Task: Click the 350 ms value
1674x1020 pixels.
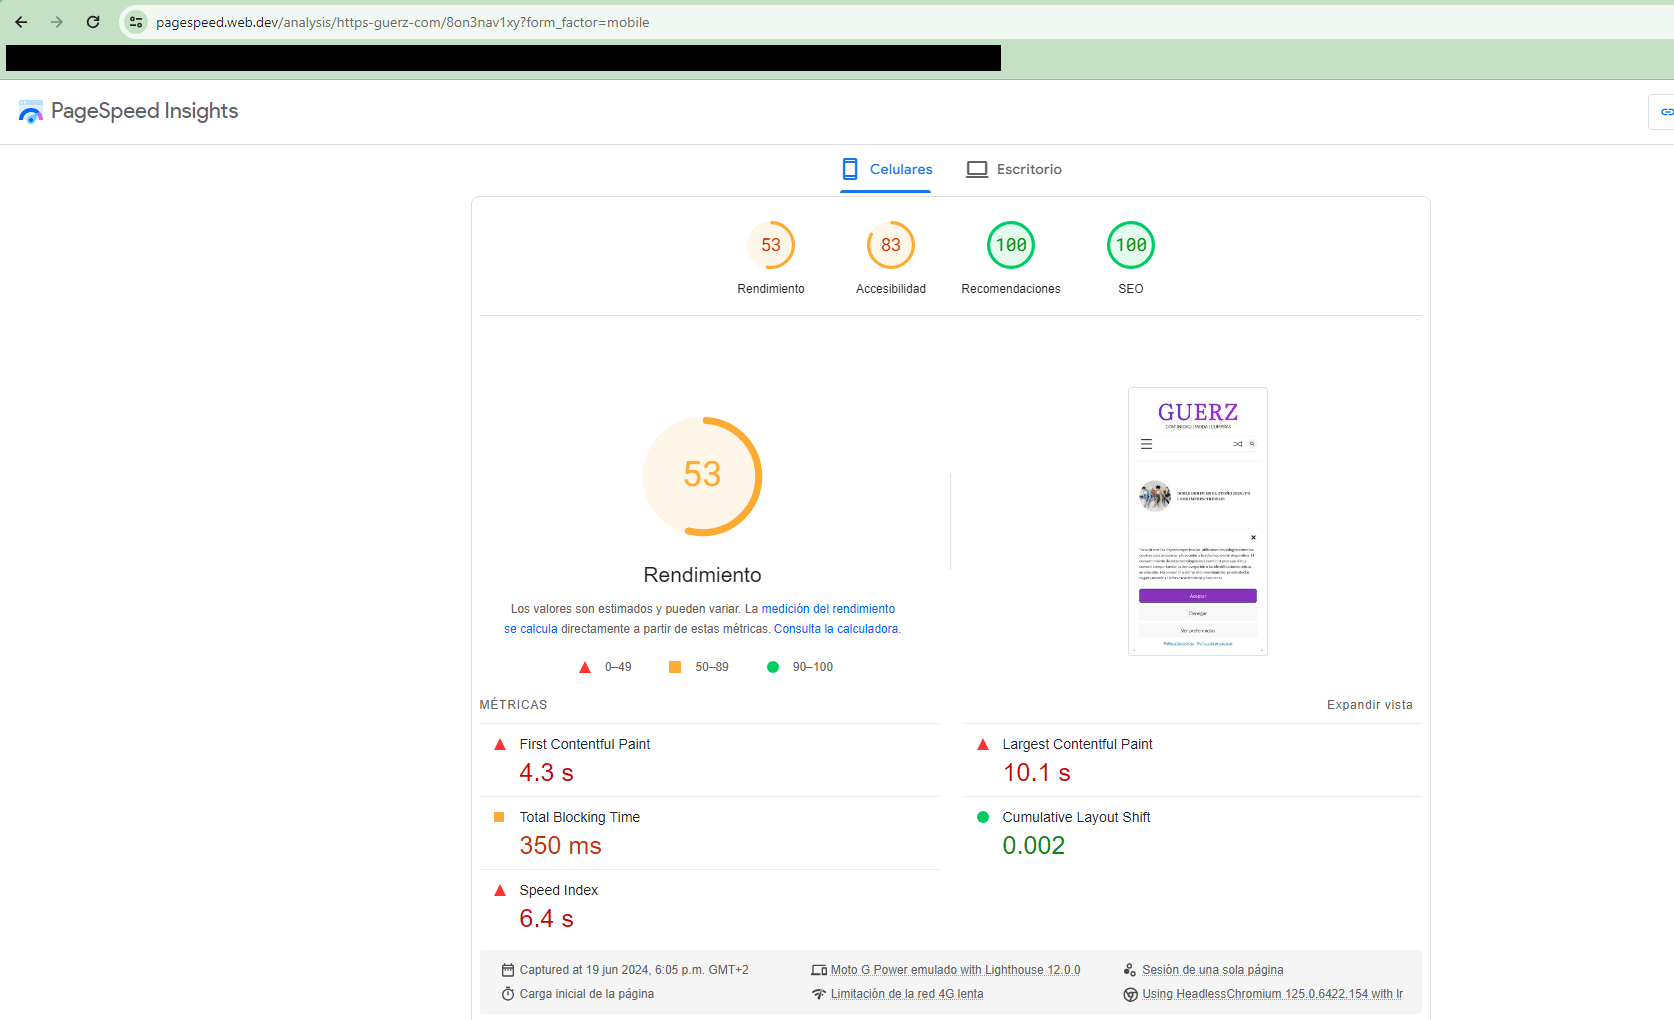Action: point(560,846)
